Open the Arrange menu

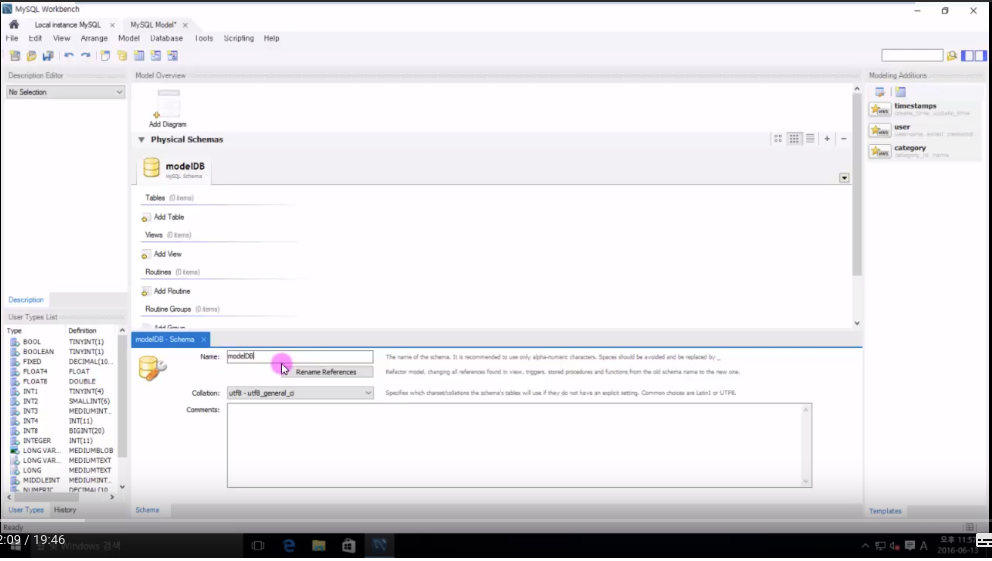94,39
